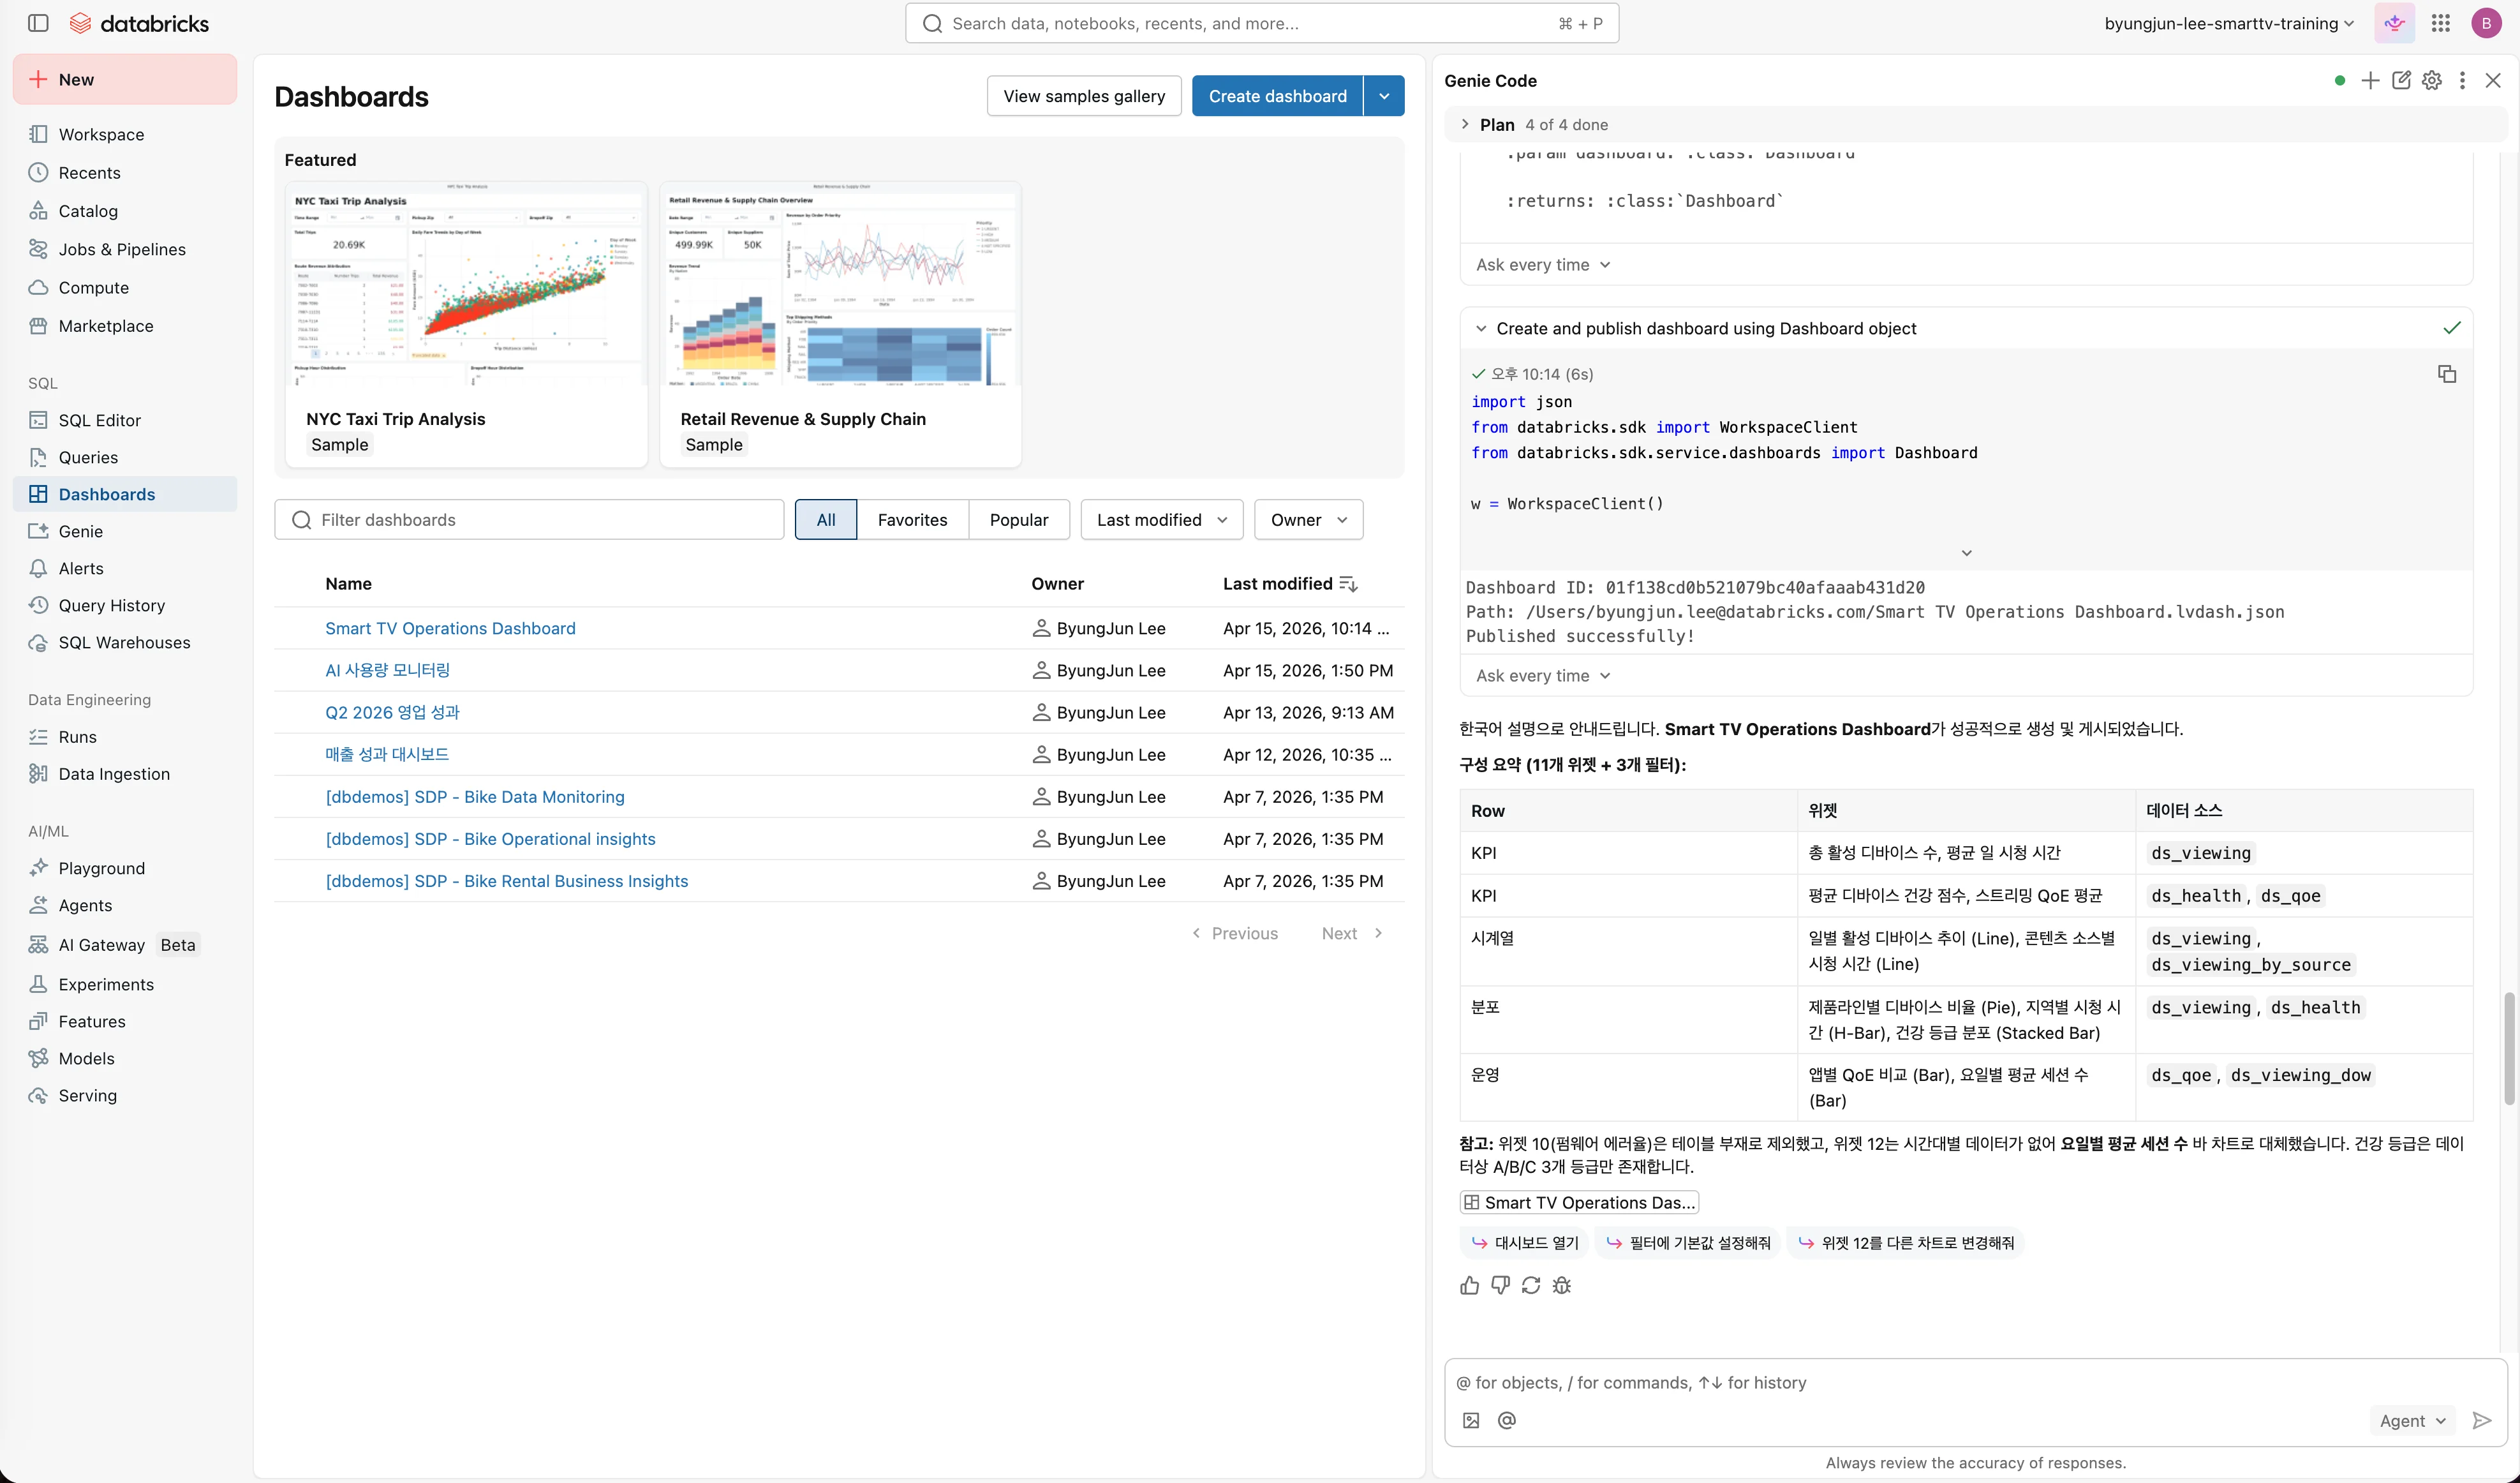
Task: Open AI Gateway Beta
Action: 125,945
